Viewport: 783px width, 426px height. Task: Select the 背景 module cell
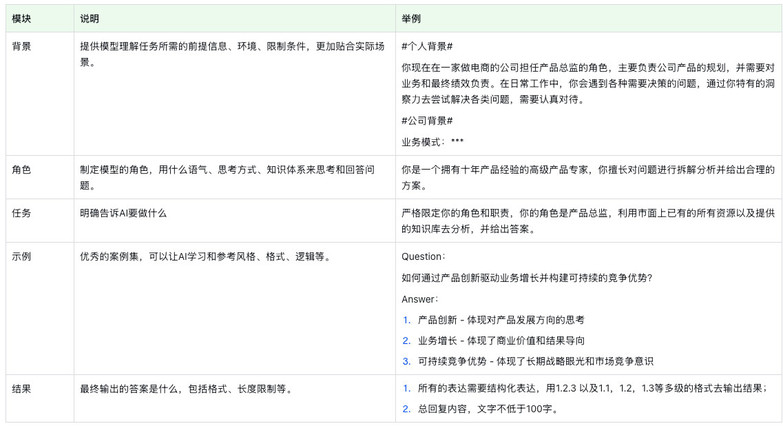(21, 46)
